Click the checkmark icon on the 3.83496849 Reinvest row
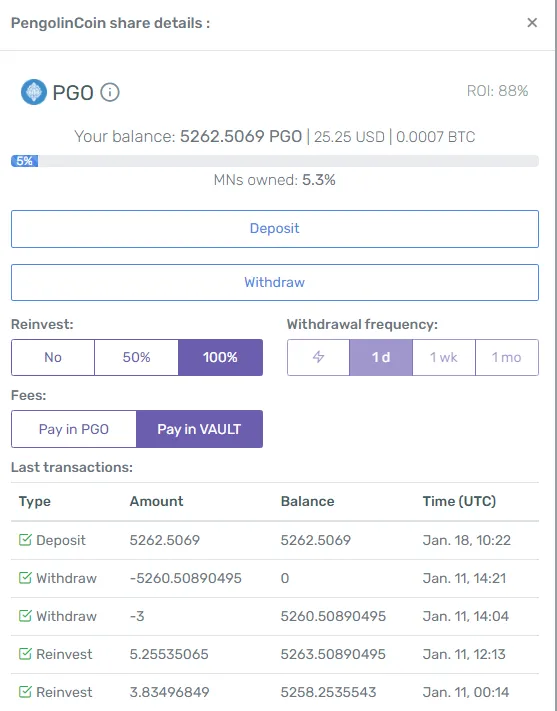The height and width of the screenshot is (711, 557). tap(25, 692)
